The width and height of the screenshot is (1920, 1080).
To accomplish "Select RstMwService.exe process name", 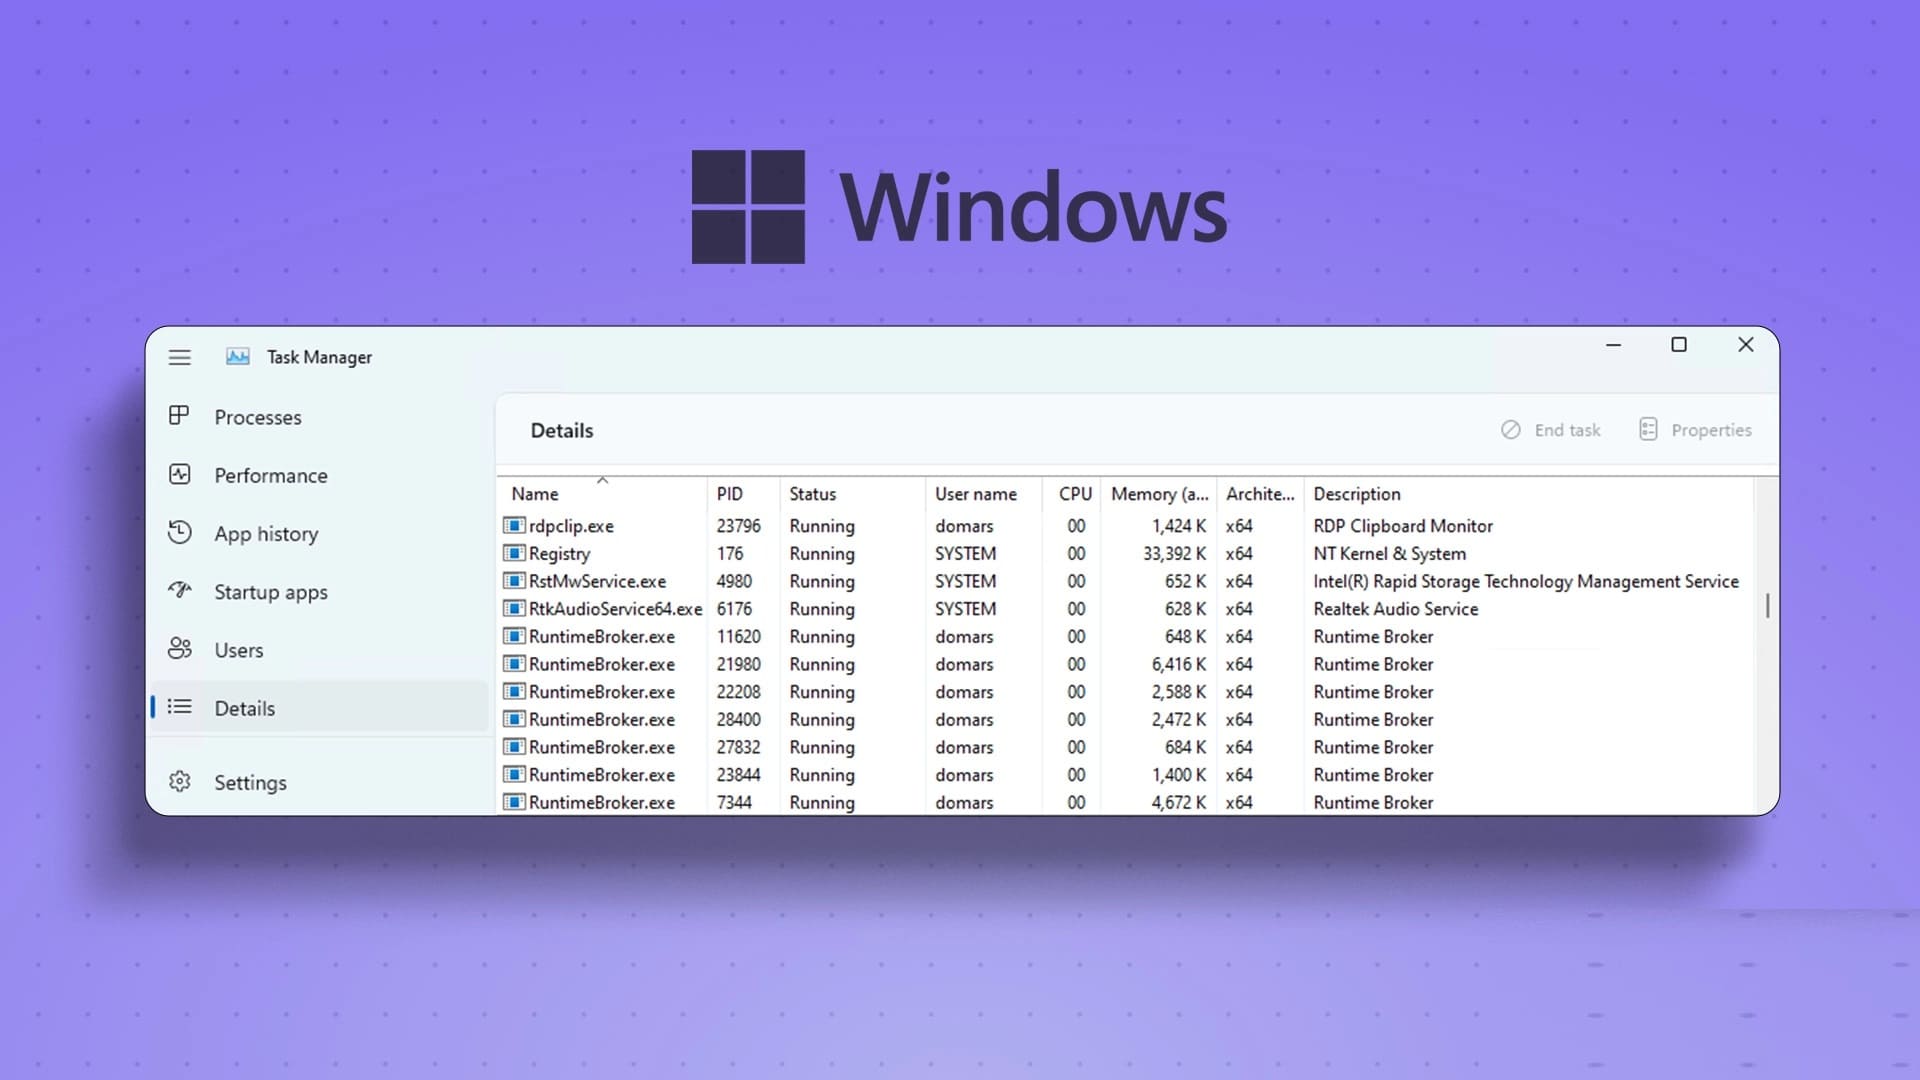I will (x=597, y=581).
